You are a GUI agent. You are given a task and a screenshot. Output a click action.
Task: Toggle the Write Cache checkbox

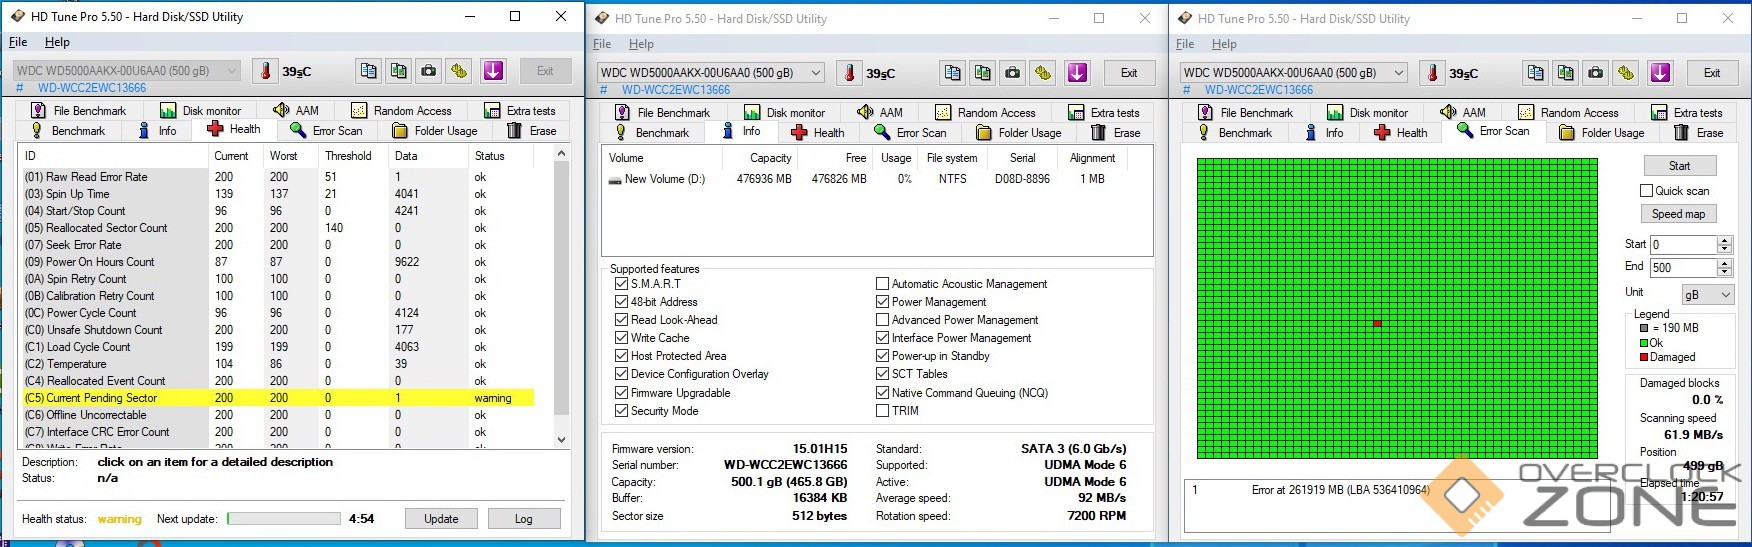coord(621,338)
